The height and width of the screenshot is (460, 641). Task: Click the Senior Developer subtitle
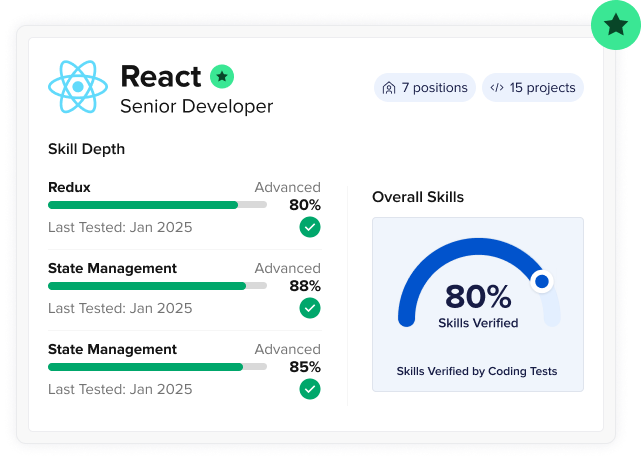point(197,106)
